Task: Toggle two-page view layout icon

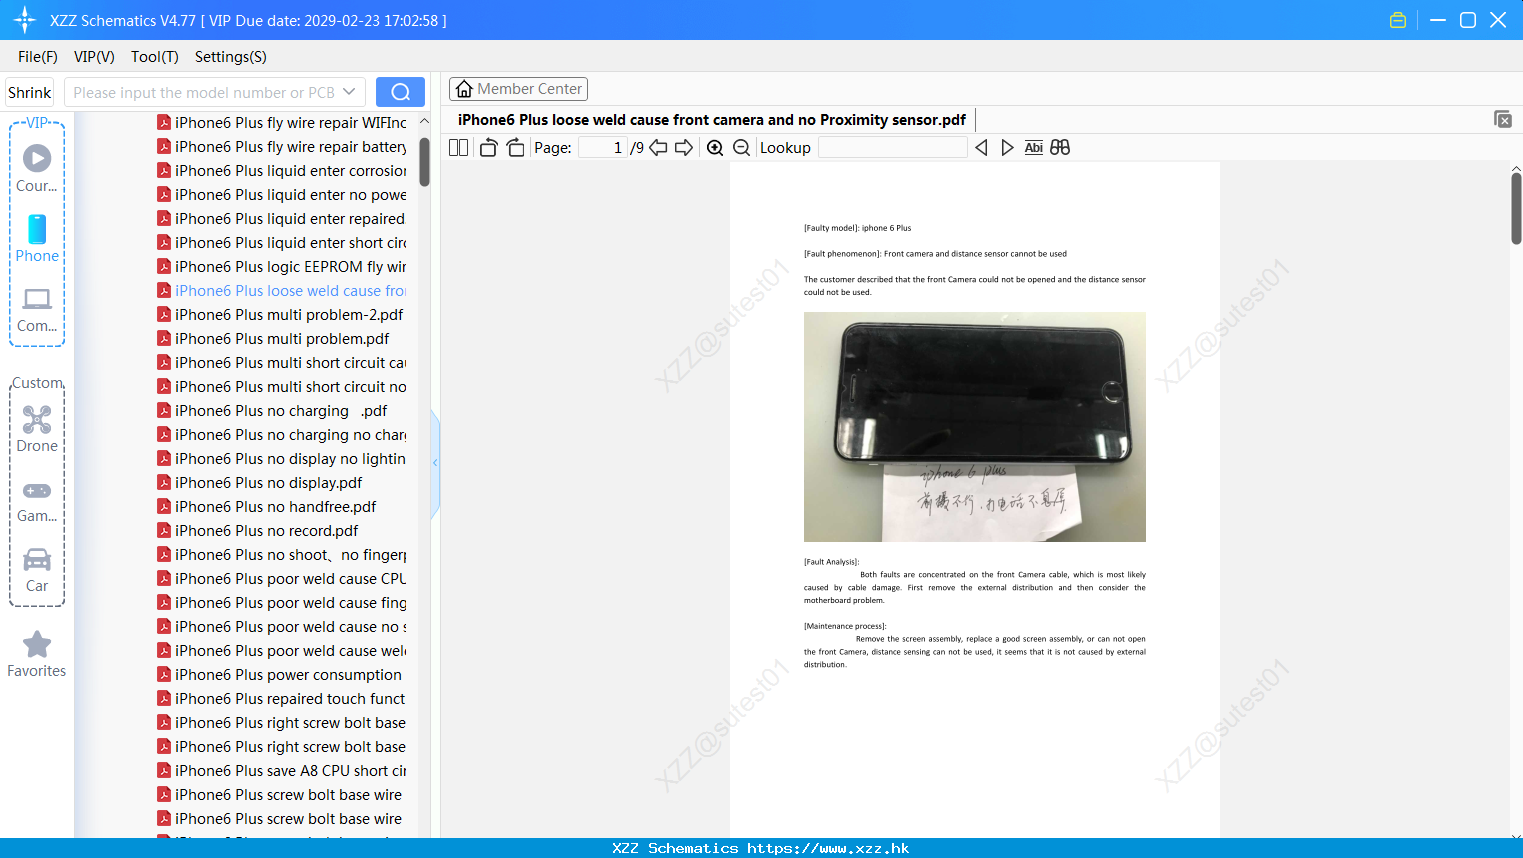Action: (459, 148)
